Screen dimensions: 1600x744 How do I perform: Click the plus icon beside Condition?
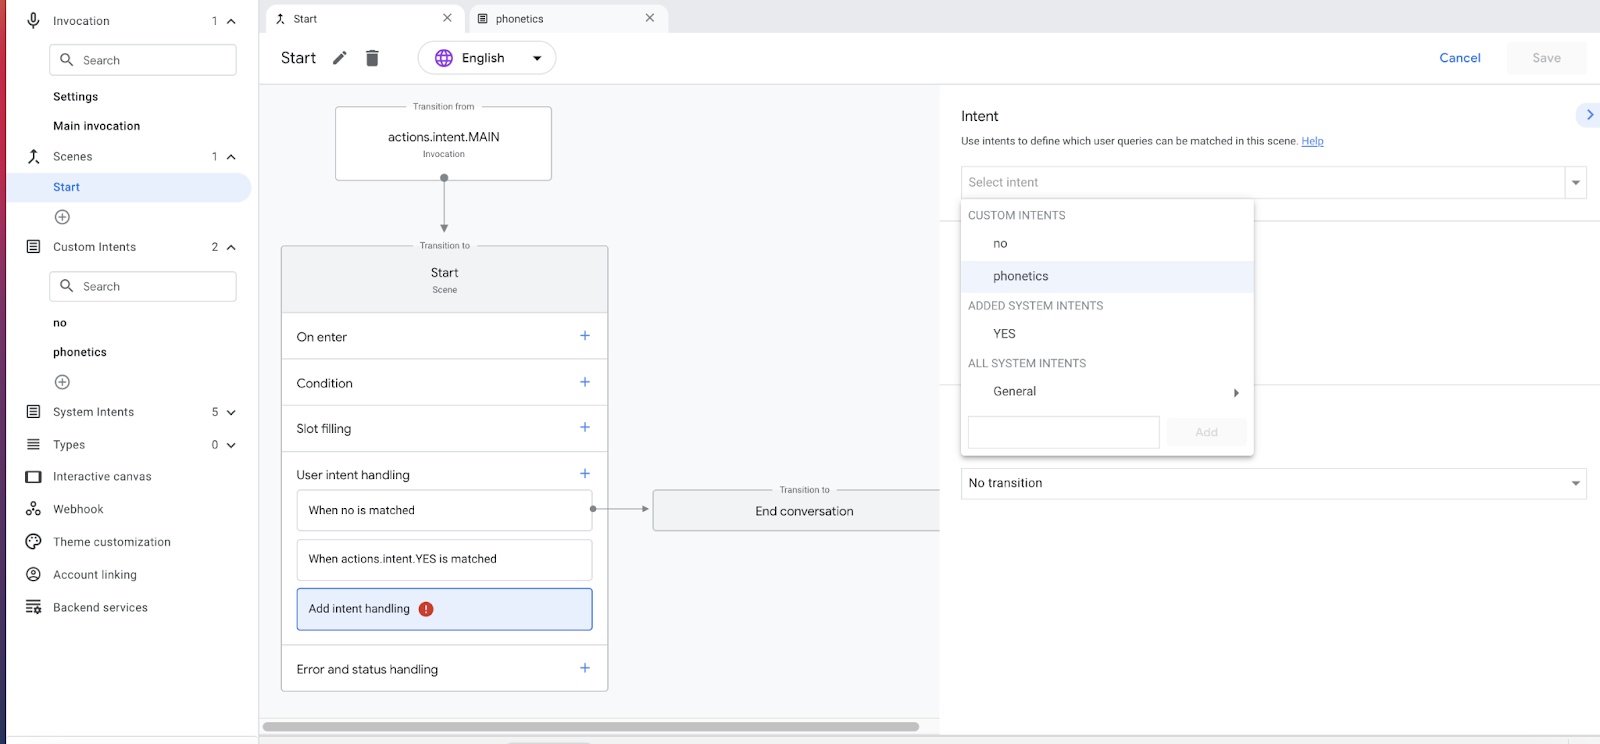tap(585, 382)
